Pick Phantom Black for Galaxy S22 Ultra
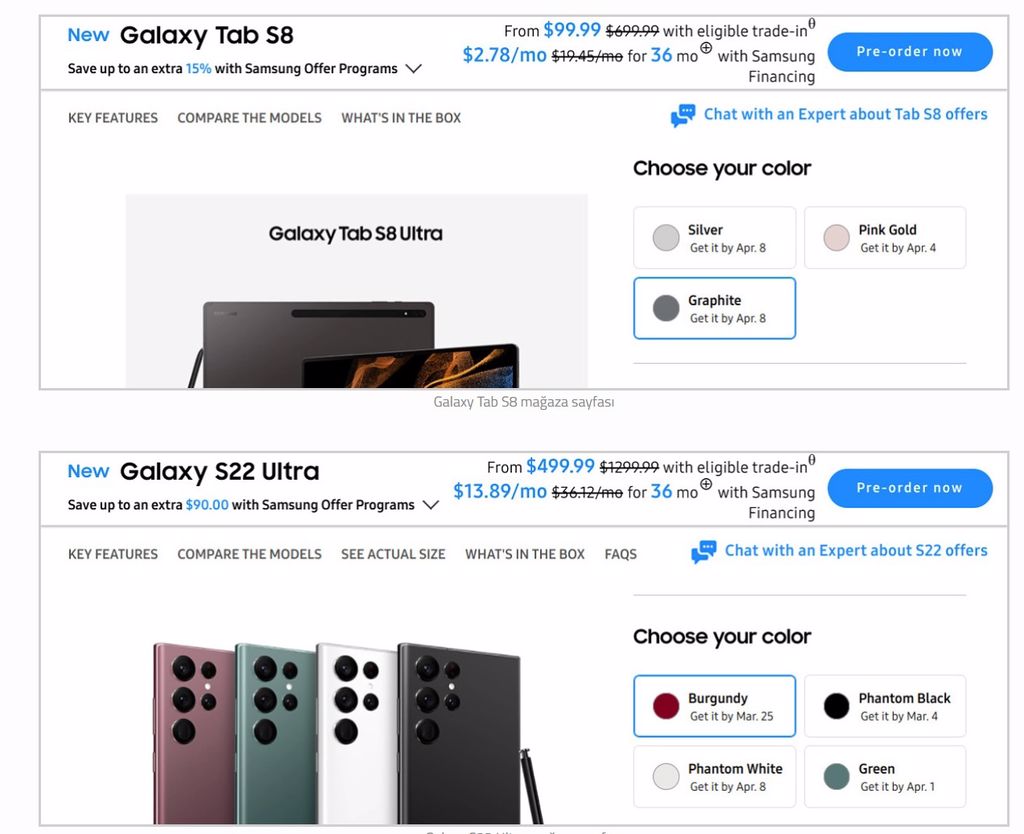Viewport: 1024px width, 834px height. [885, 706]
